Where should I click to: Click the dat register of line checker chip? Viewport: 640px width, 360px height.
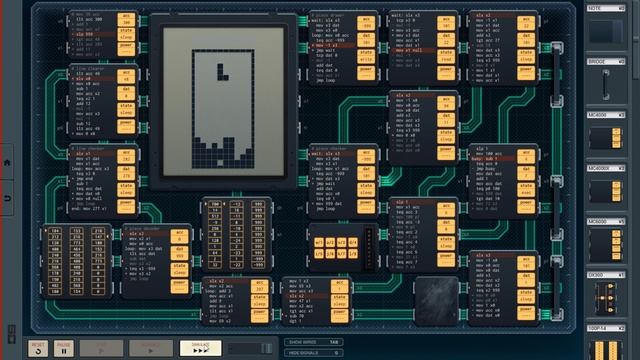pos(126,173)
